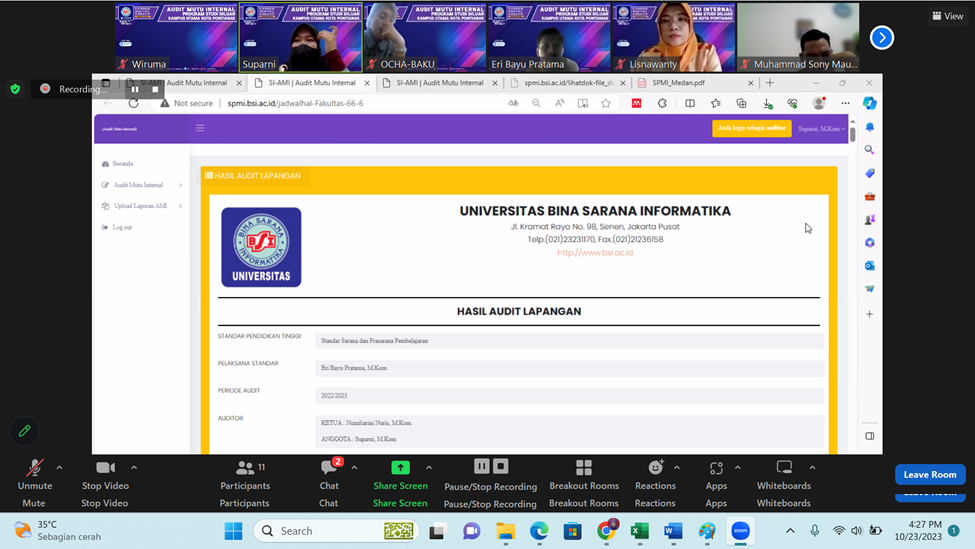The height and width of the screenshot is (549, 975).
Task: Expand chat options arrow
Action: click(354, 468)
